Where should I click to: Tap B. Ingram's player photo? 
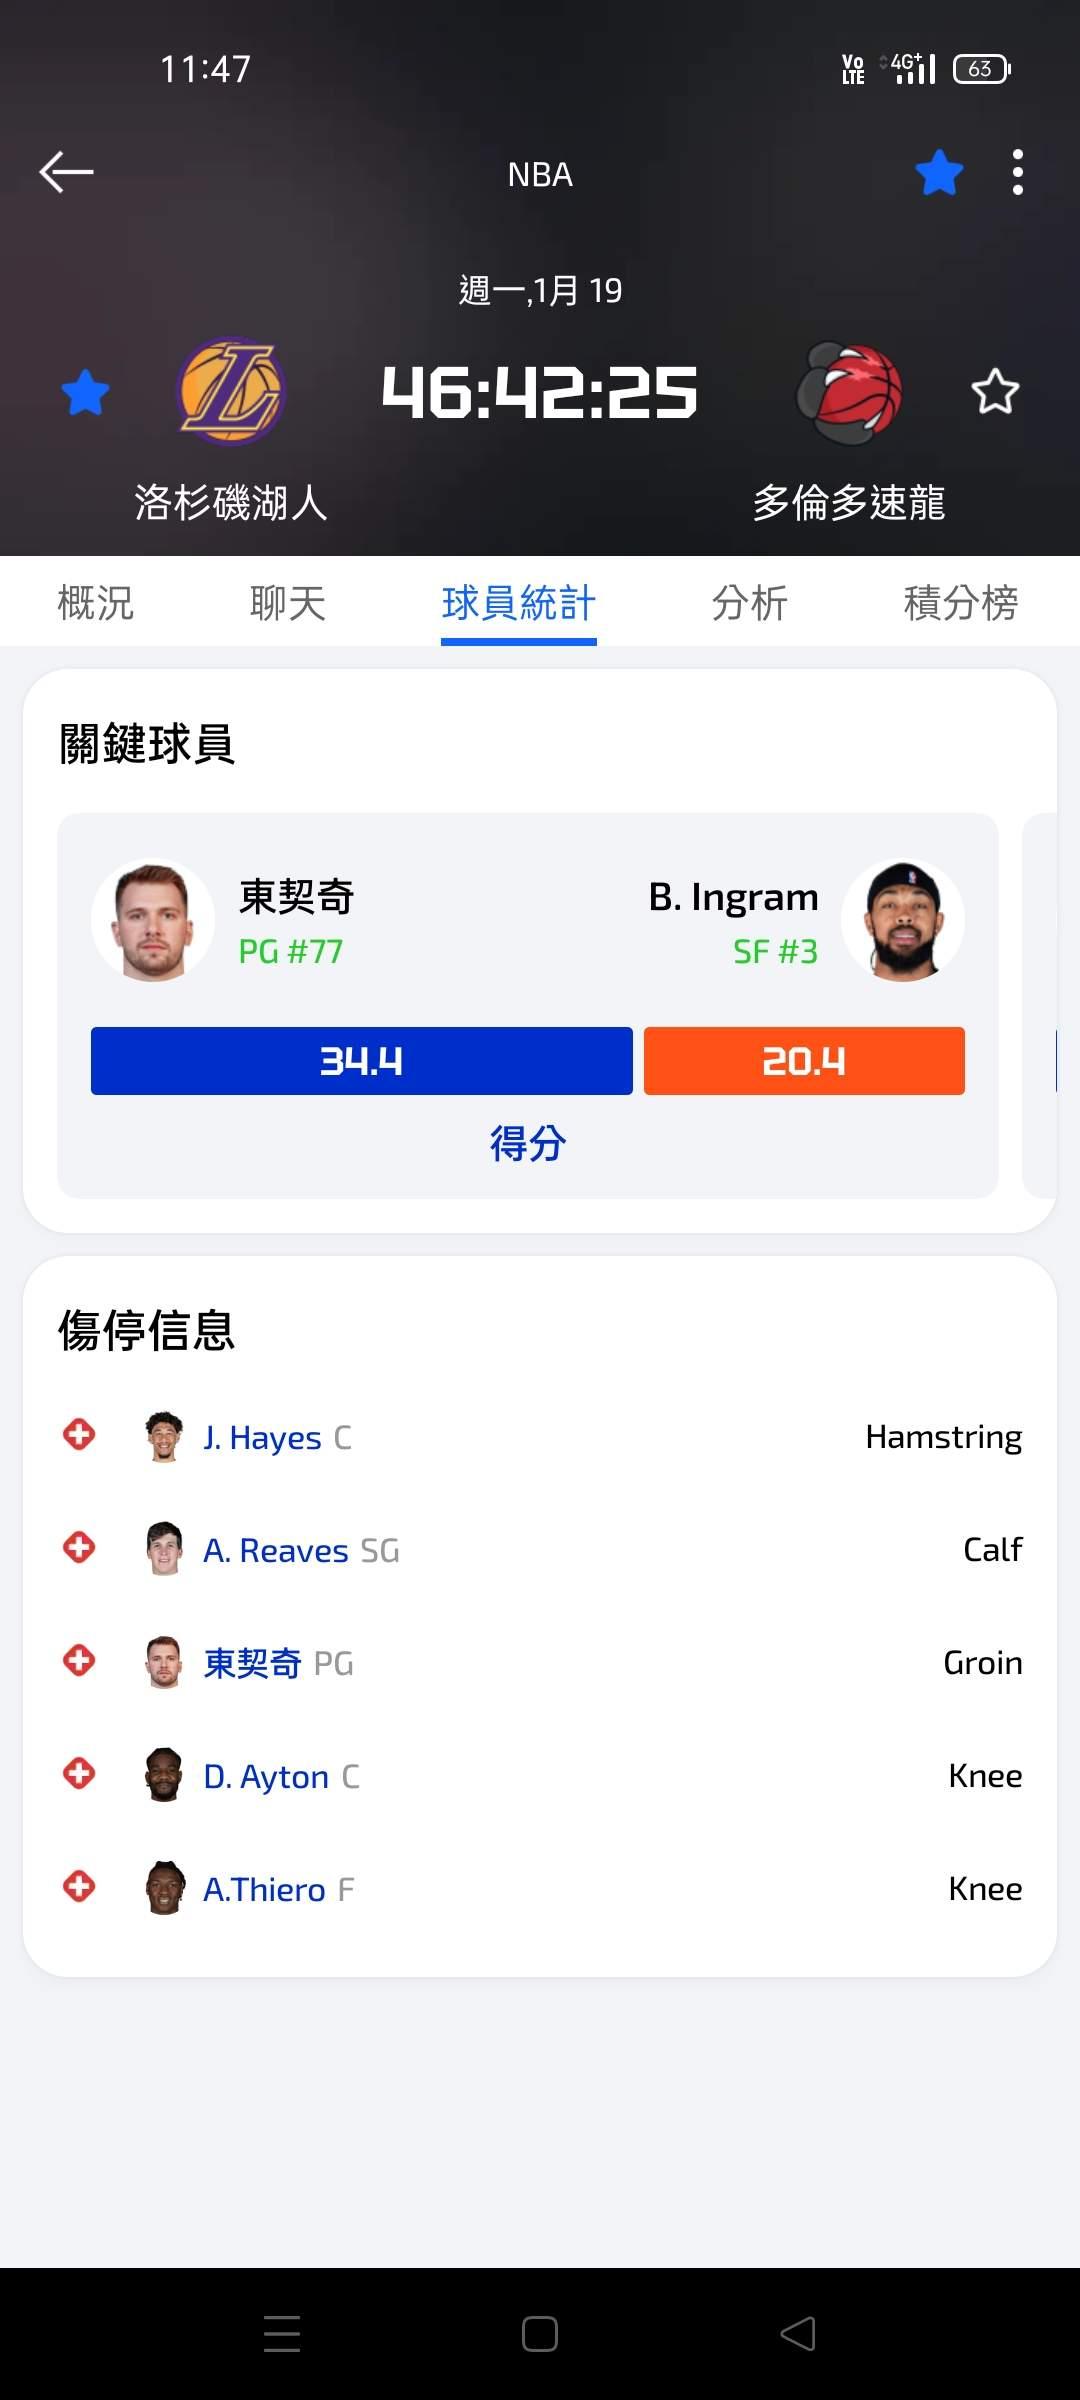coord(903,920)
